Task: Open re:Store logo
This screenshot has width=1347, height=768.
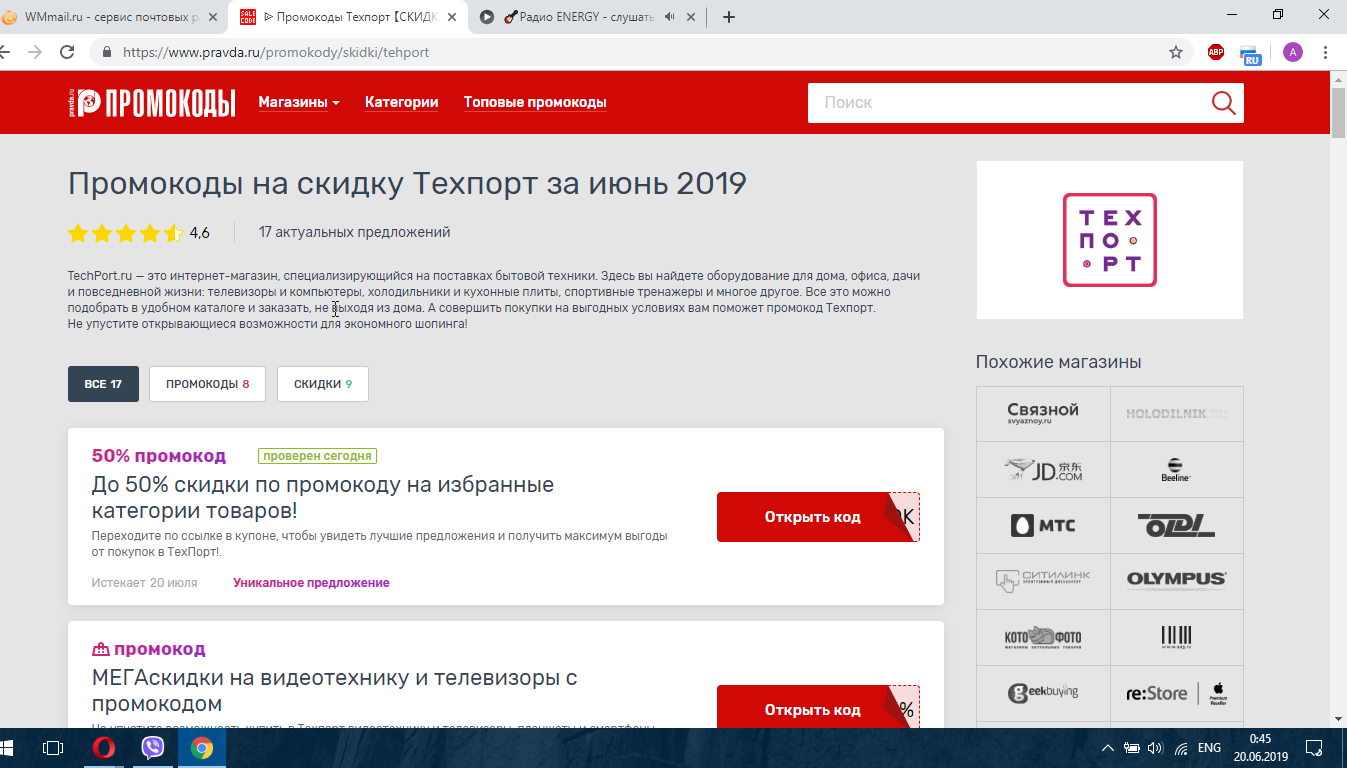Action: tap(1177, 693)
